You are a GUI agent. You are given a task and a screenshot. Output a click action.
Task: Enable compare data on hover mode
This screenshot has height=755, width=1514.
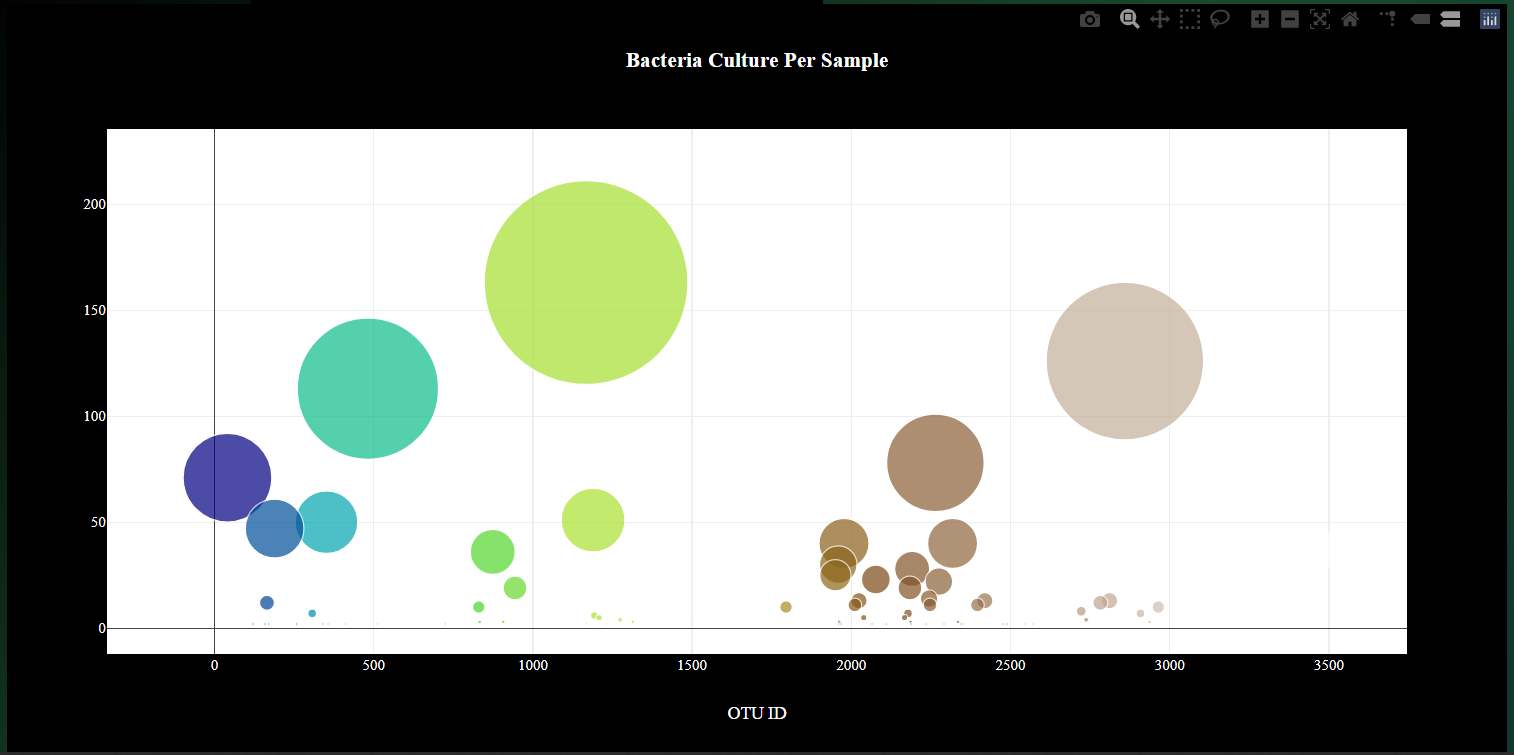pos(1449,18)
